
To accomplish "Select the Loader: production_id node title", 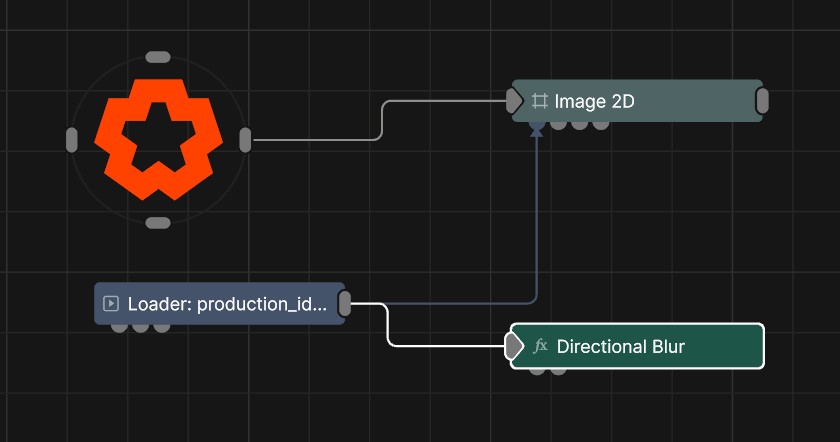I will point(227,304).
